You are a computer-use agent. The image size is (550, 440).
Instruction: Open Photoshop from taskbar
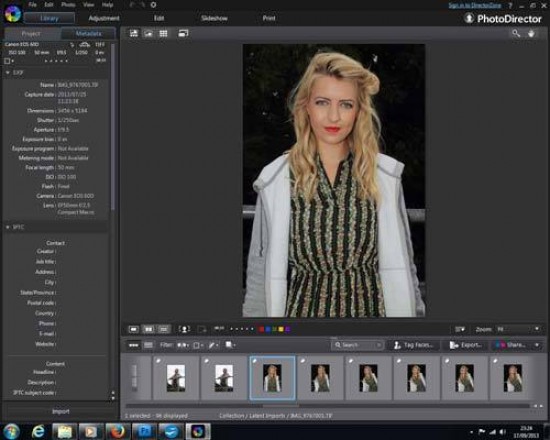tap(144, 431)
